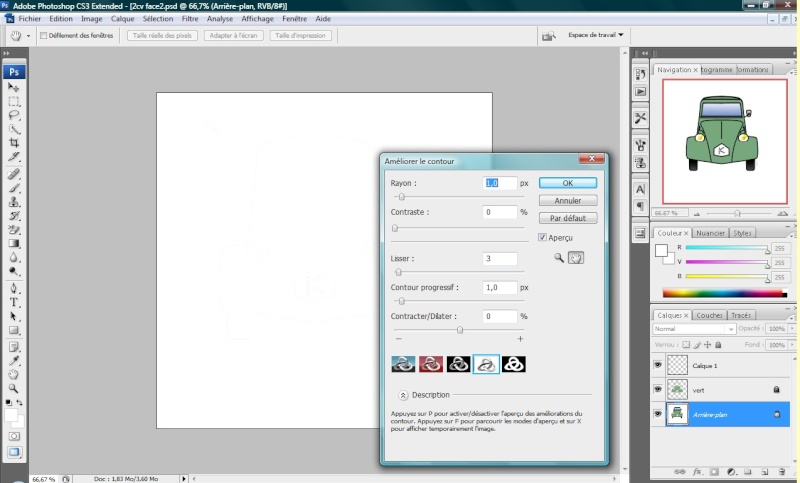This screenshot has height=483, width=800.
Task: Enable Défilement des fenêtres checkbox
Action: point(44,36)
